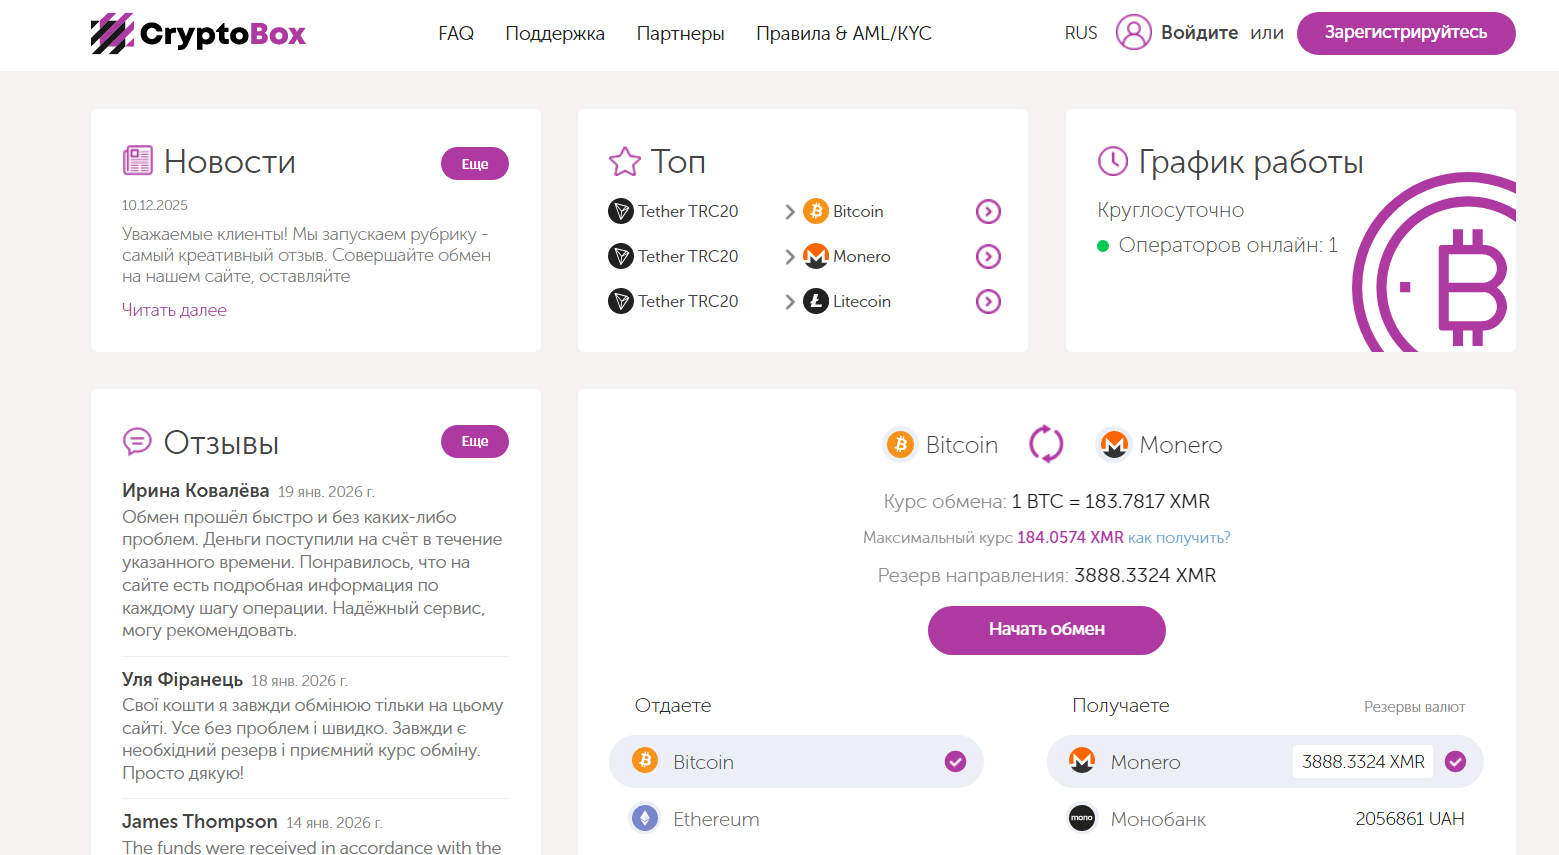Click the Litecoin icon in the Топ section
This screenshot has height=855, width=1559.
coord(815,301)
